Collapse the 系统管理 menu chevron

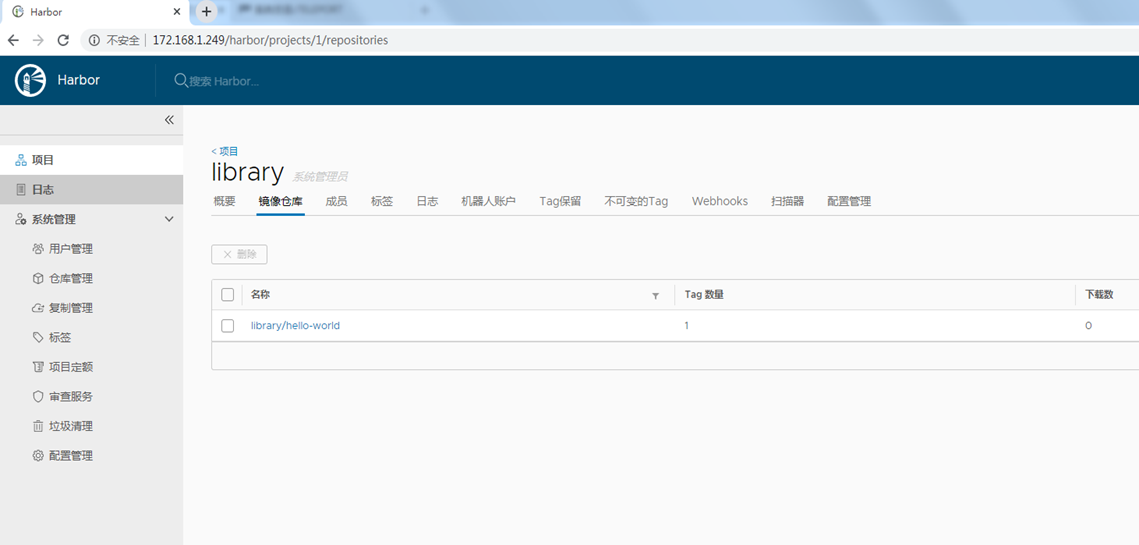click(169, 219)
